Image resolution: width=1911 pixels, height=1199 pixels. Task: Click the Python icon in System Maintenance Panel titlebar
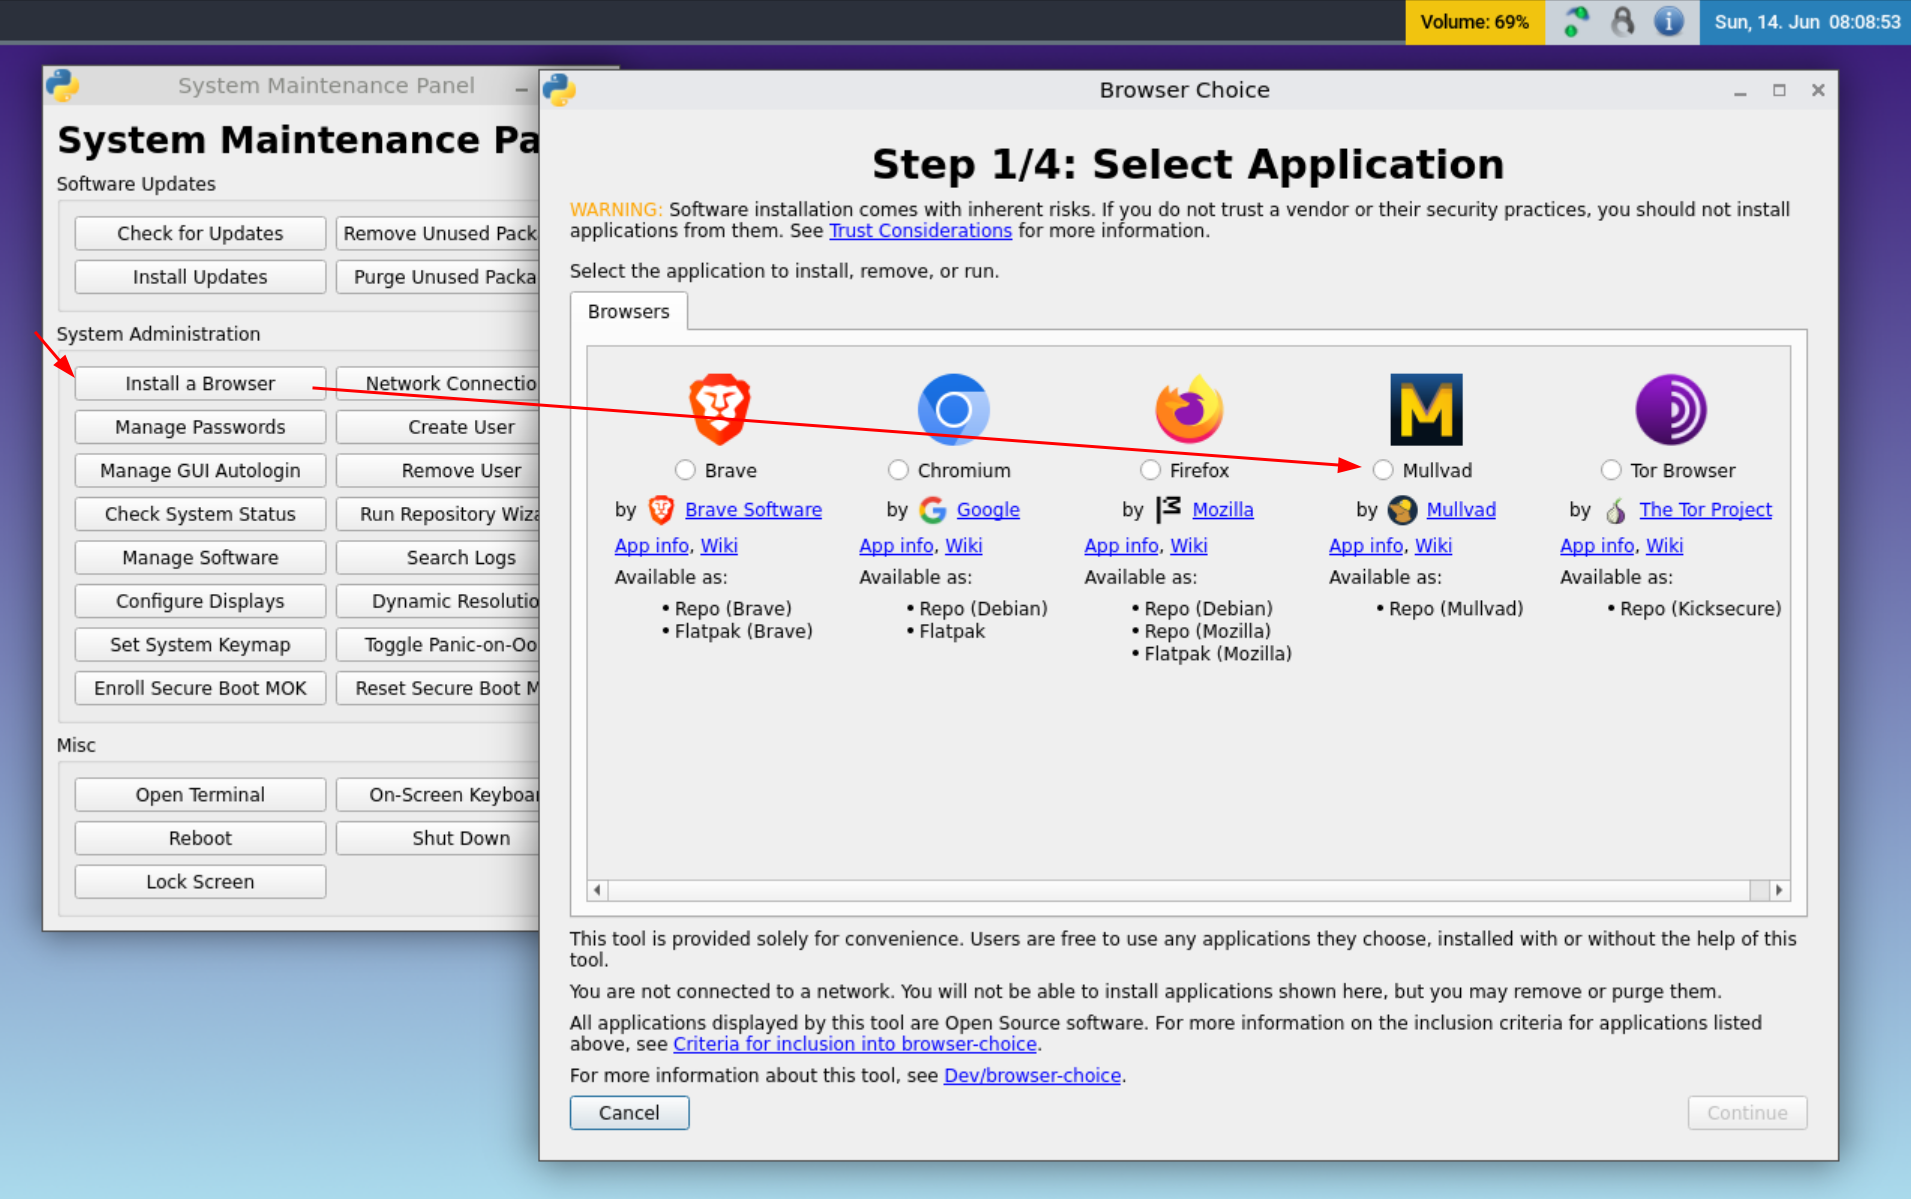point(62,86)
